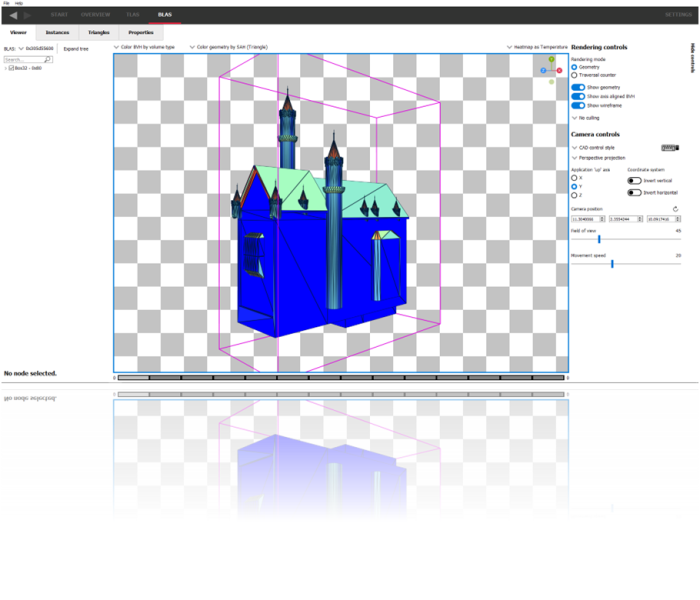Image resolution: width=700 pixels, height=600 pixels.
Task: Click the red X axis gizmo handle
Action: tap(560, 71)
